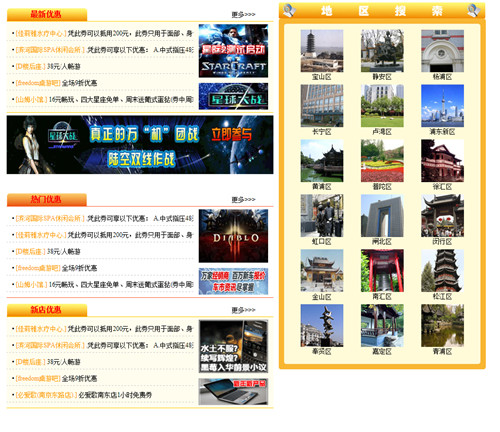
Task: Open 更多>>> link in 热门优惠 section
Action: click(x=244, y=199)
